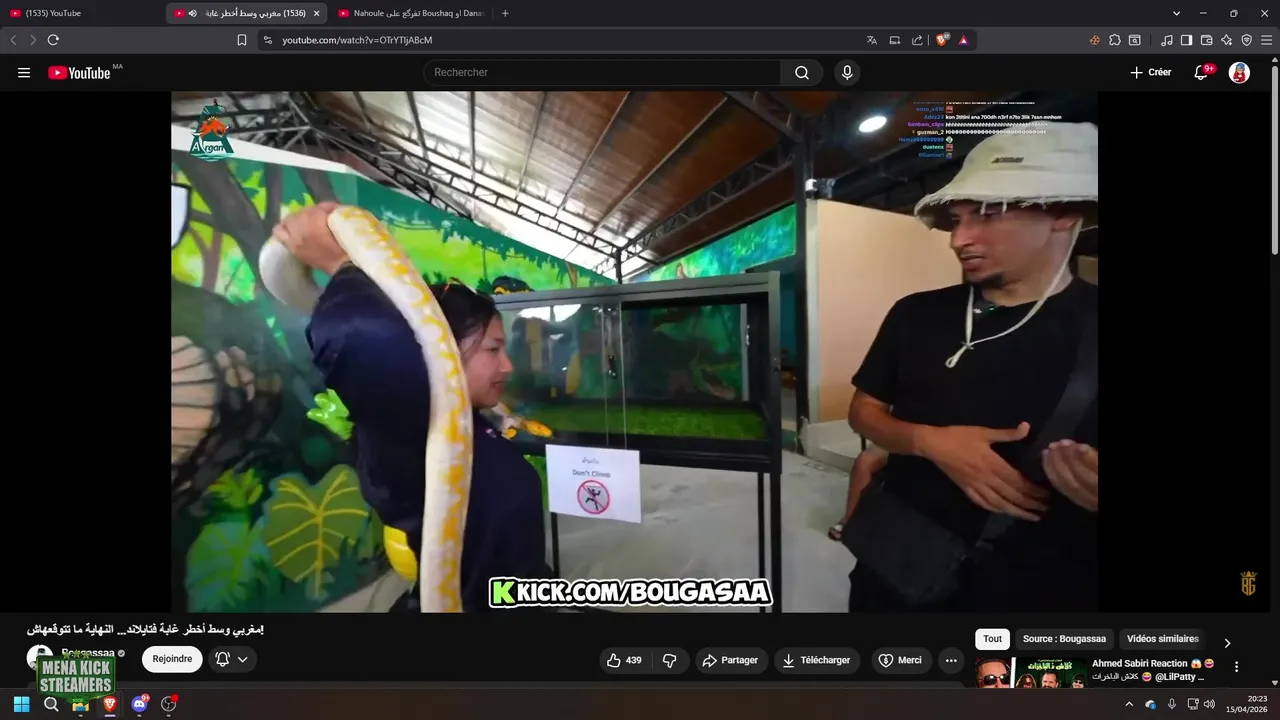Open the subscription notification bell dropdown
The height and width of the screenshot is (720, 1280).
[231, 659]
